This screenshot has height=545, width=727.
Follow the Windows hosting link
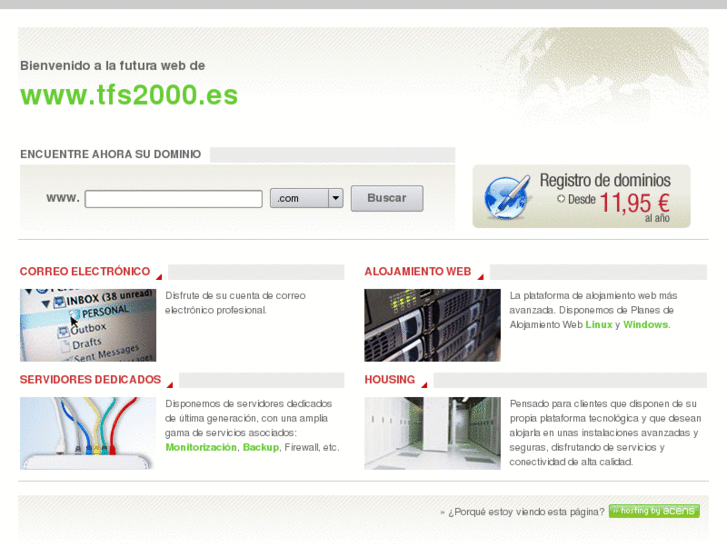[x=645, y=325]
